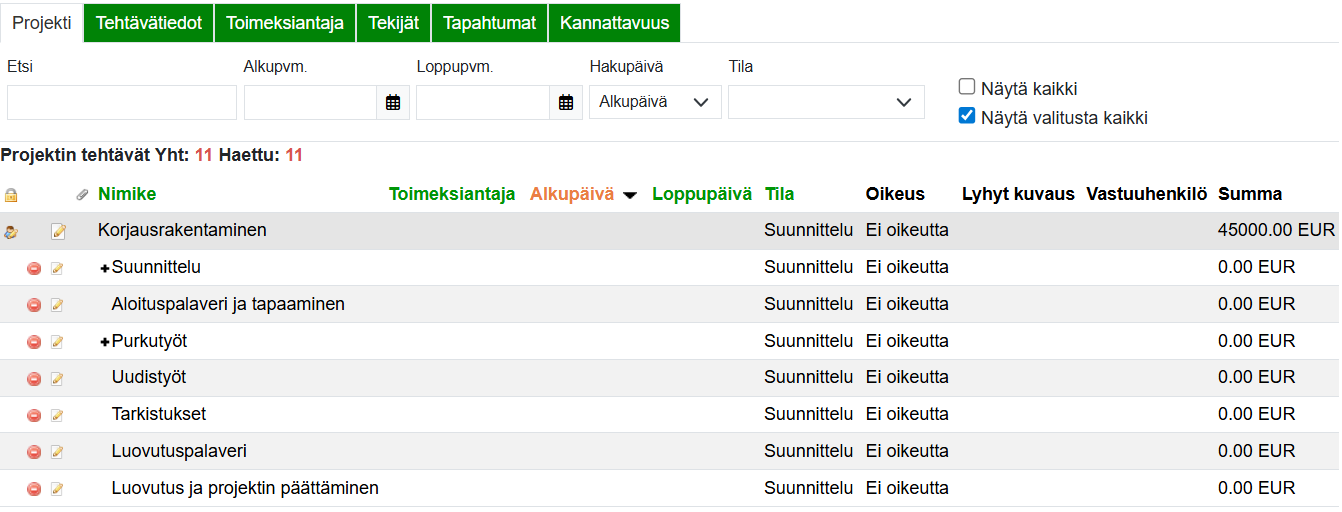Open the Hakupäivä dropdown showing Alkupäivä
The image size is (1342, 512).
(654, 102)
